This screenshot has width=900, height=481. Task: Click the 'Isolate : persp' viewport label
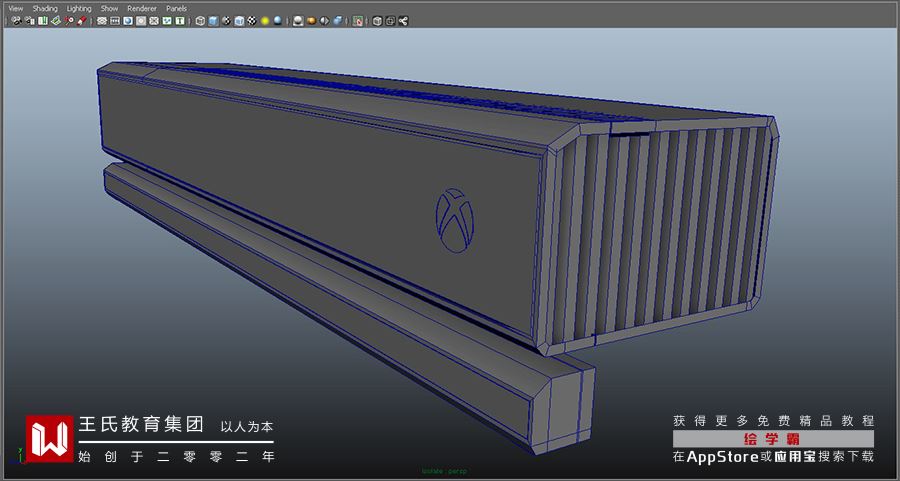445,471
